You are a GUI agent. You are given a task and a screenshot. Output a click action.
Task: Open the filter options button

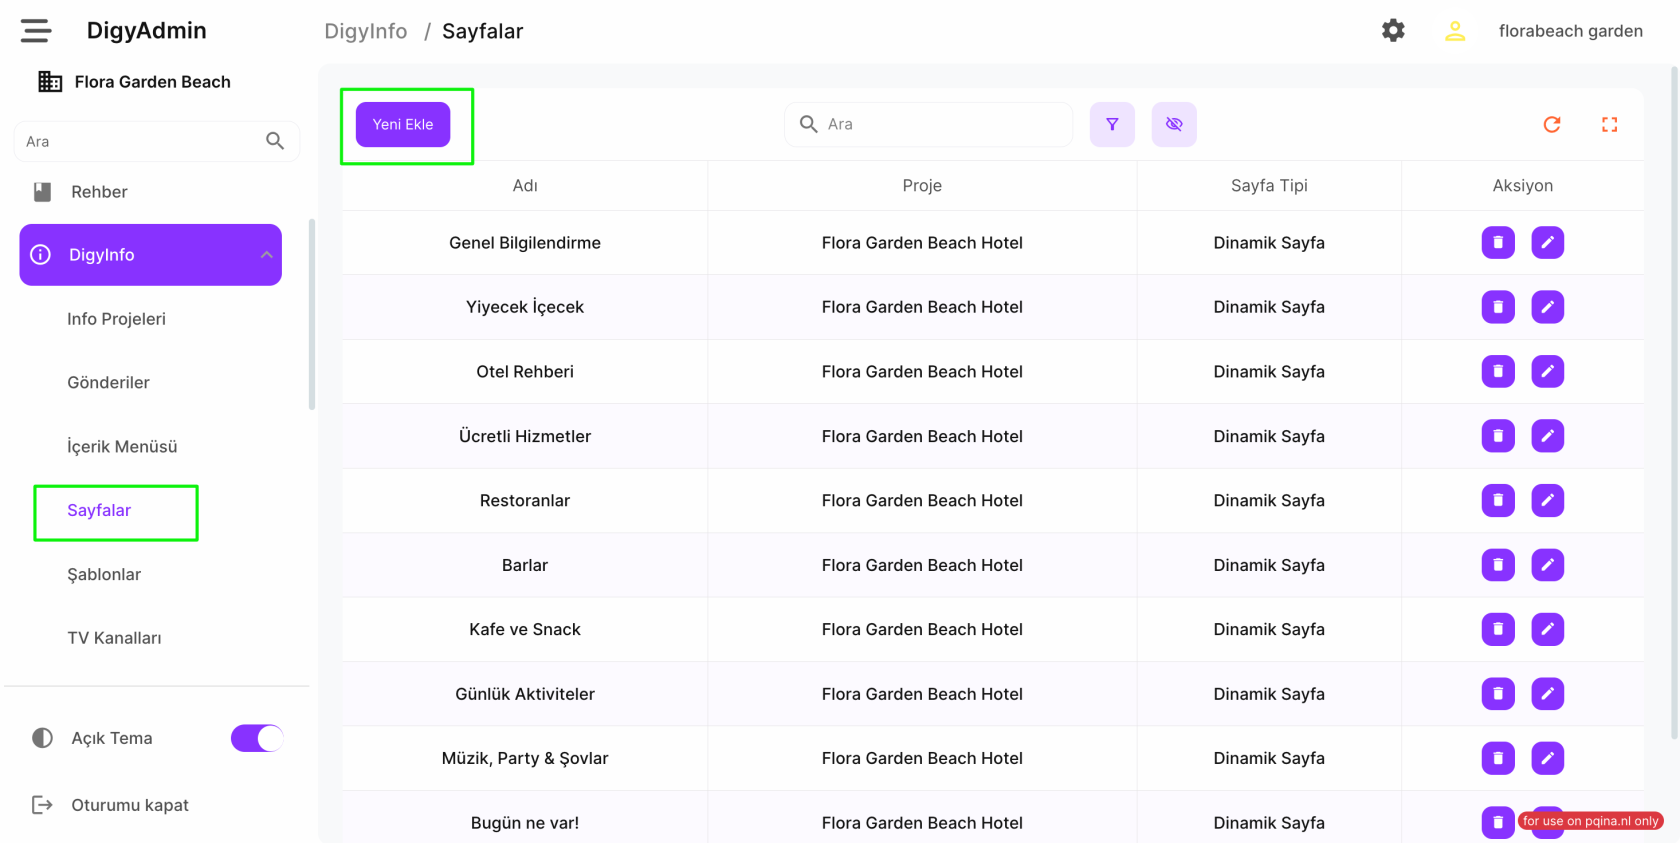(1112, 124)
